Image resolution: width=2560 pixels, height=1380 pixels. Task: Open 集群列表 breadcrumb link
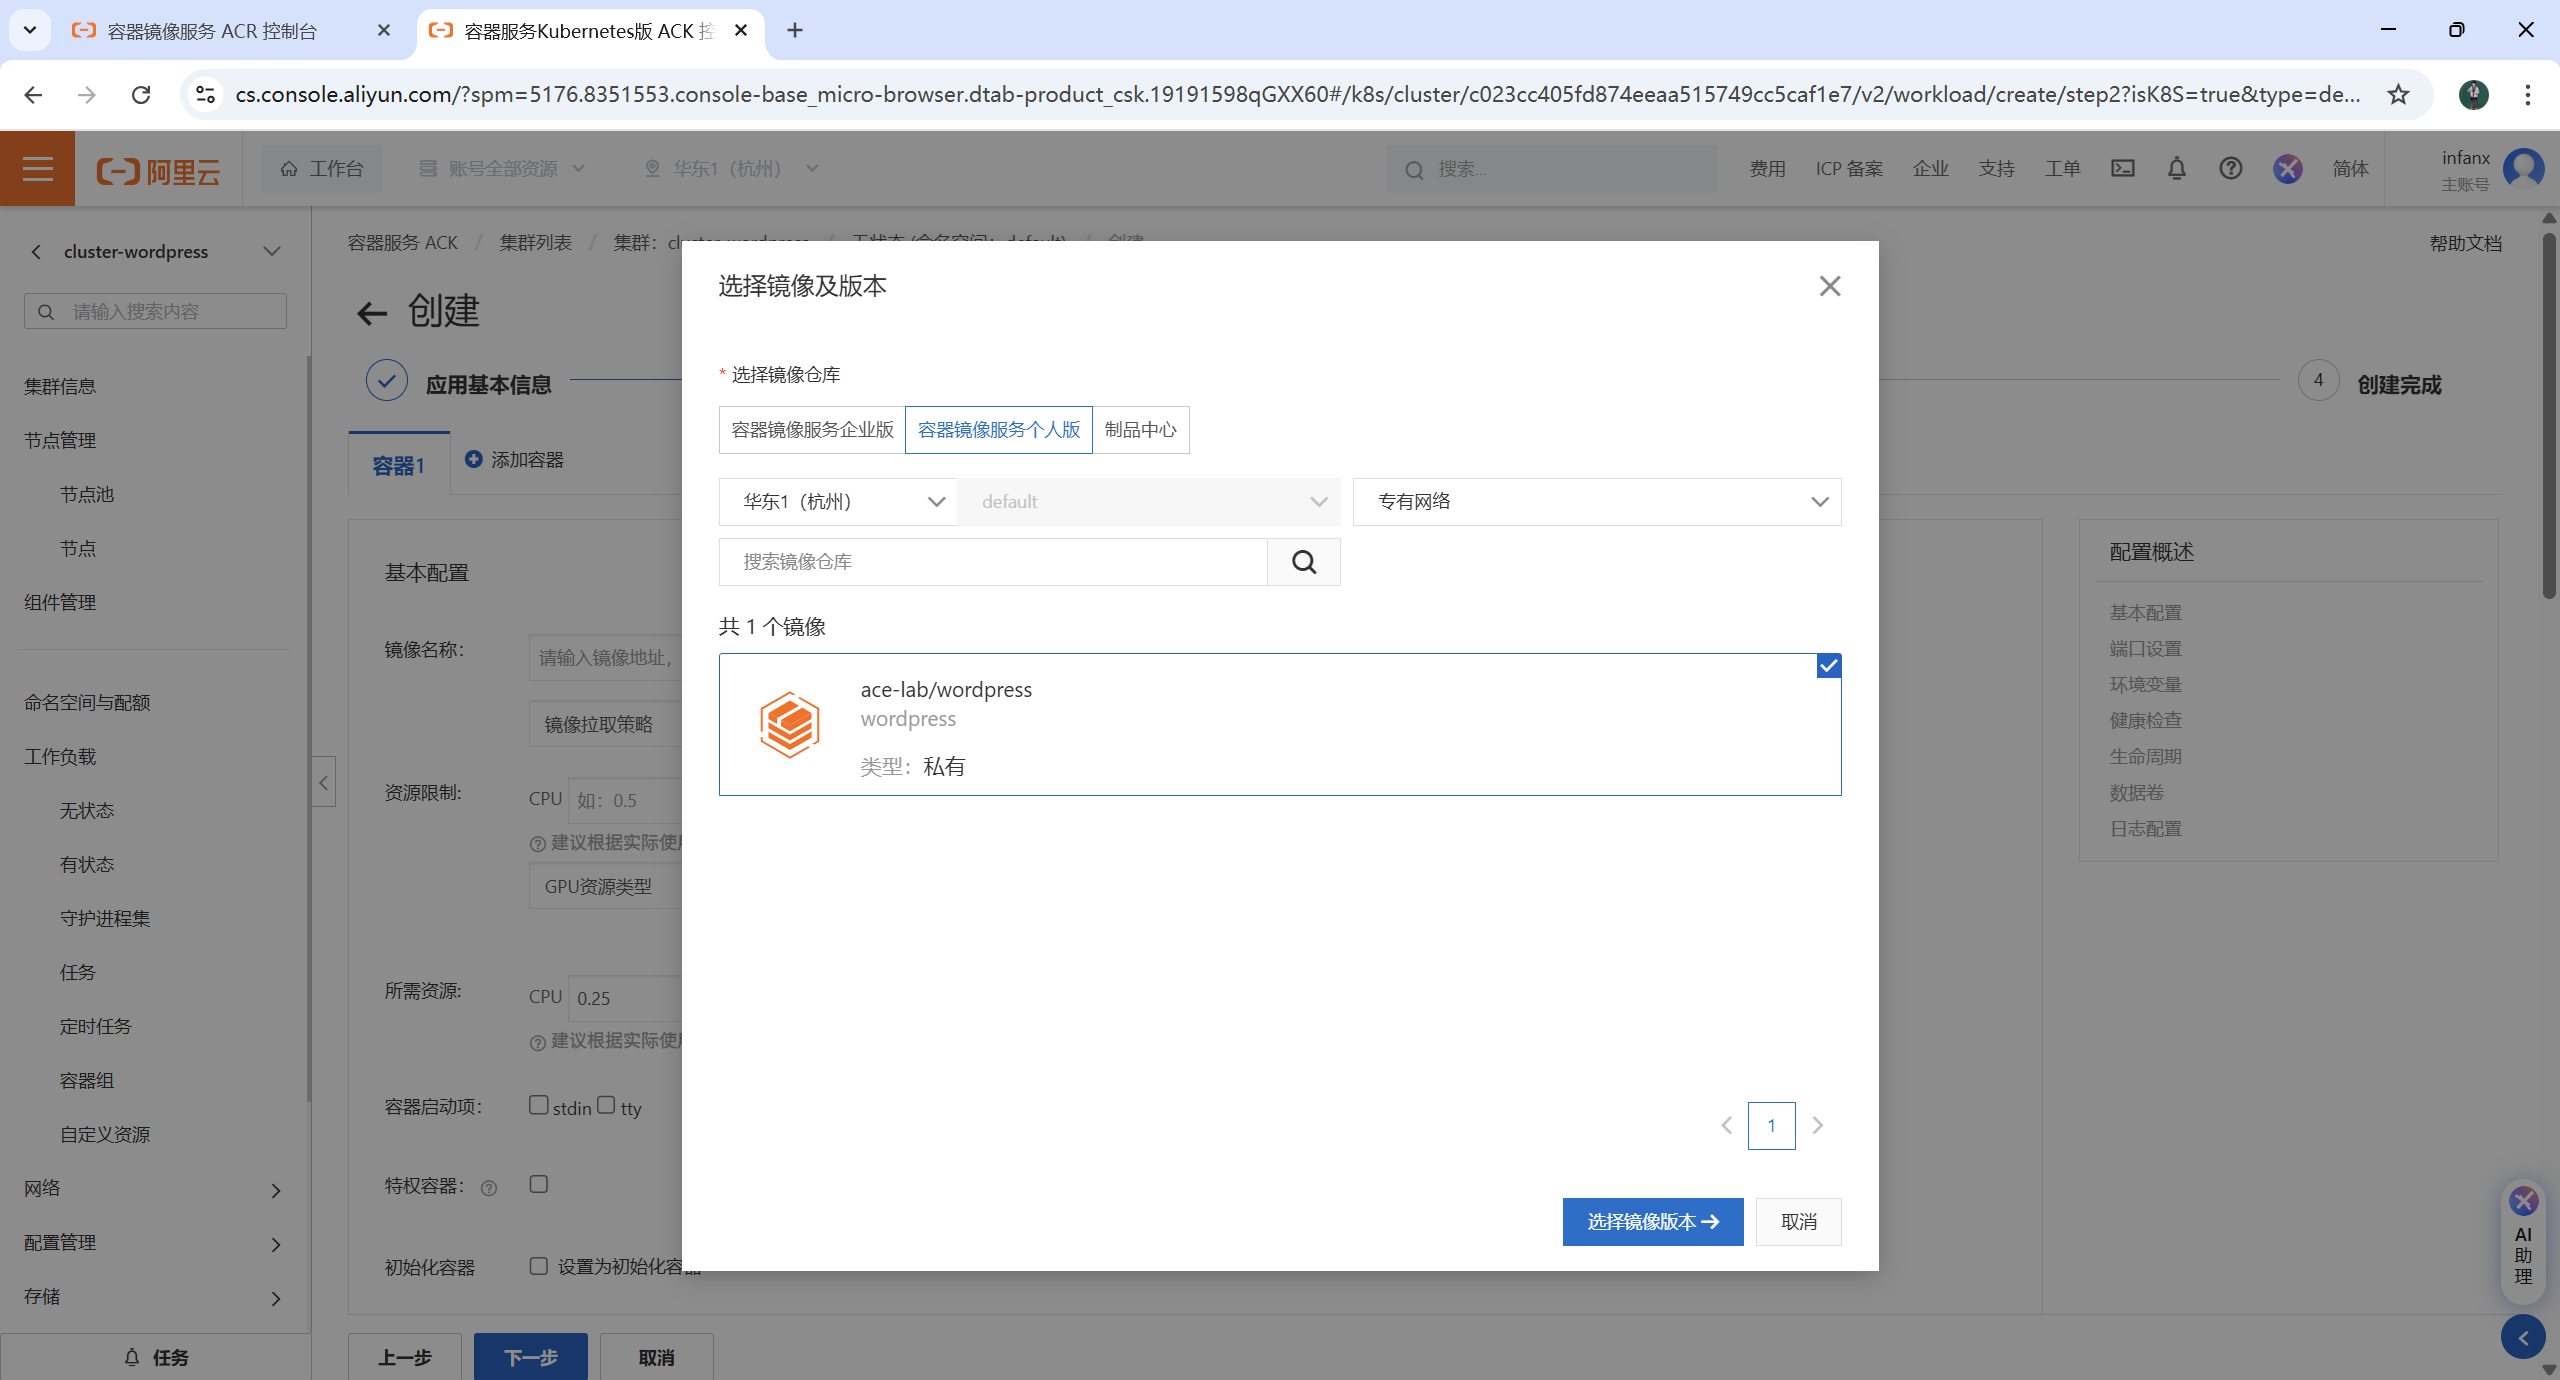coord(536,243)
